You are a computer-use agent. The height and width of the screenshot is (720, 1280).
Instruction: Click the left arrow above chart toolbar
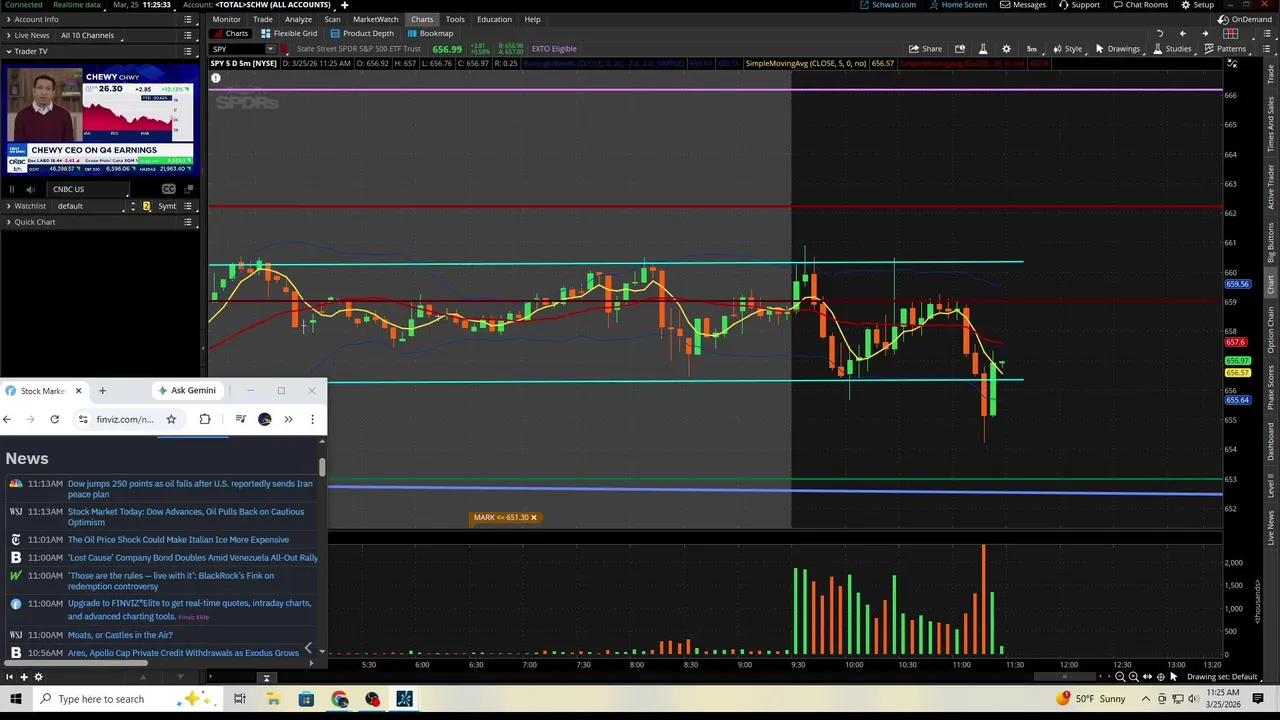point(1183,33)
